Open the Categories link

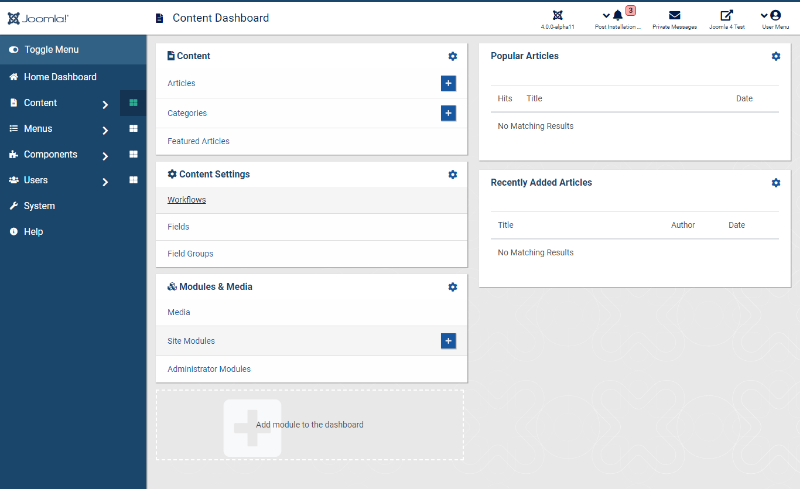click(x=187, y=113)
